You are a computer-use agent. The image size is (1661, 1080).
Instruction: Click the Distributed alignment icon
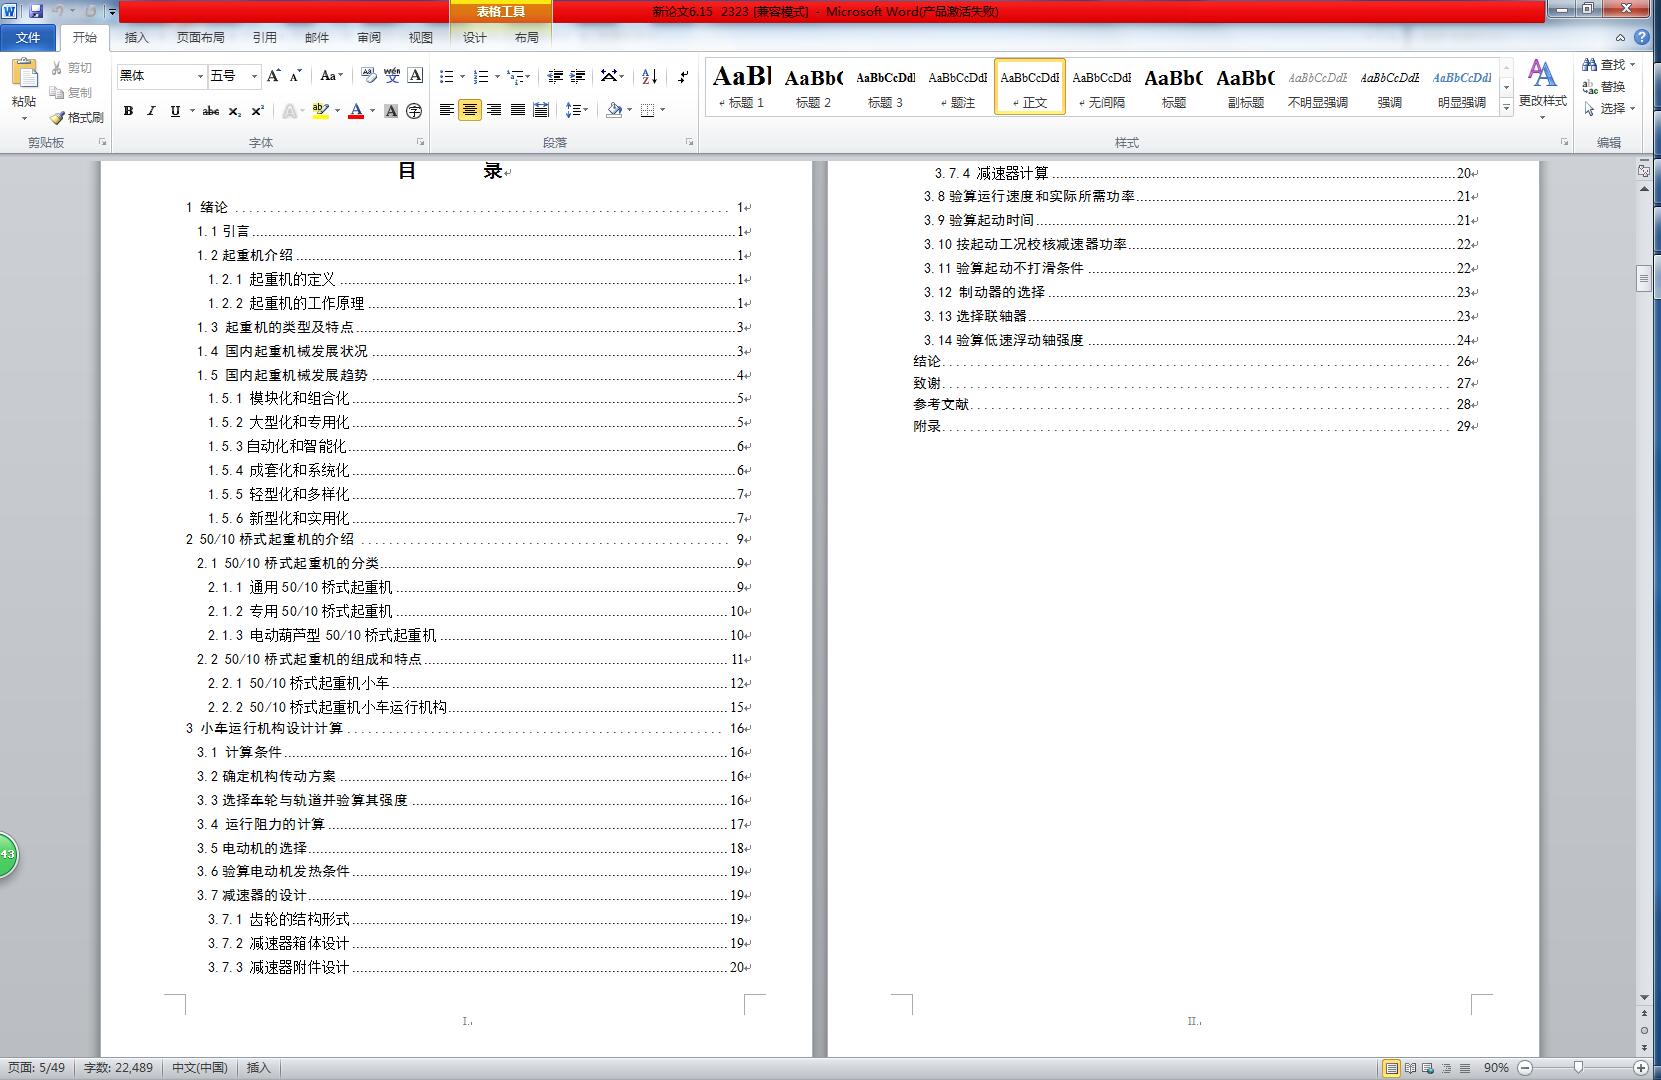tap(541, 110)
